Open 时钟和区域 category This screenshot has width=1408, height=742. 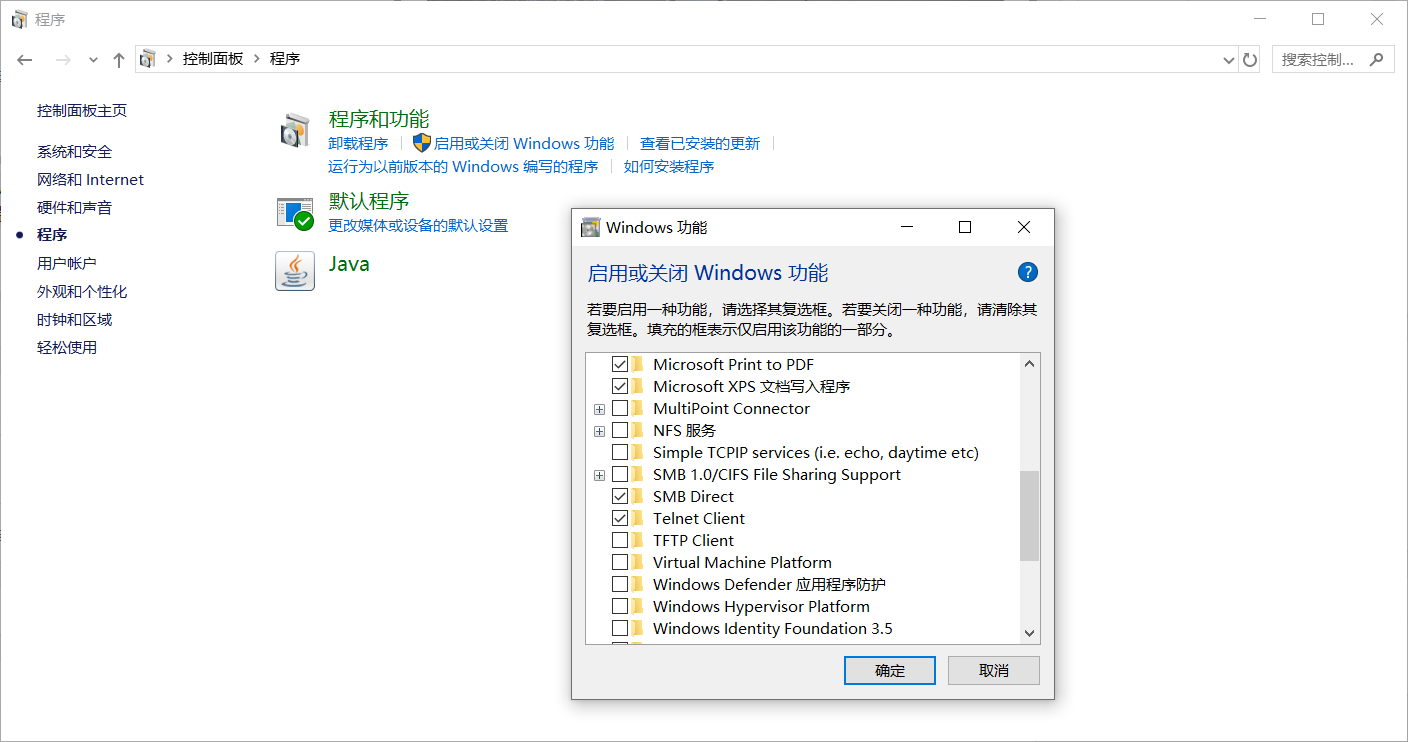(74, 319)
